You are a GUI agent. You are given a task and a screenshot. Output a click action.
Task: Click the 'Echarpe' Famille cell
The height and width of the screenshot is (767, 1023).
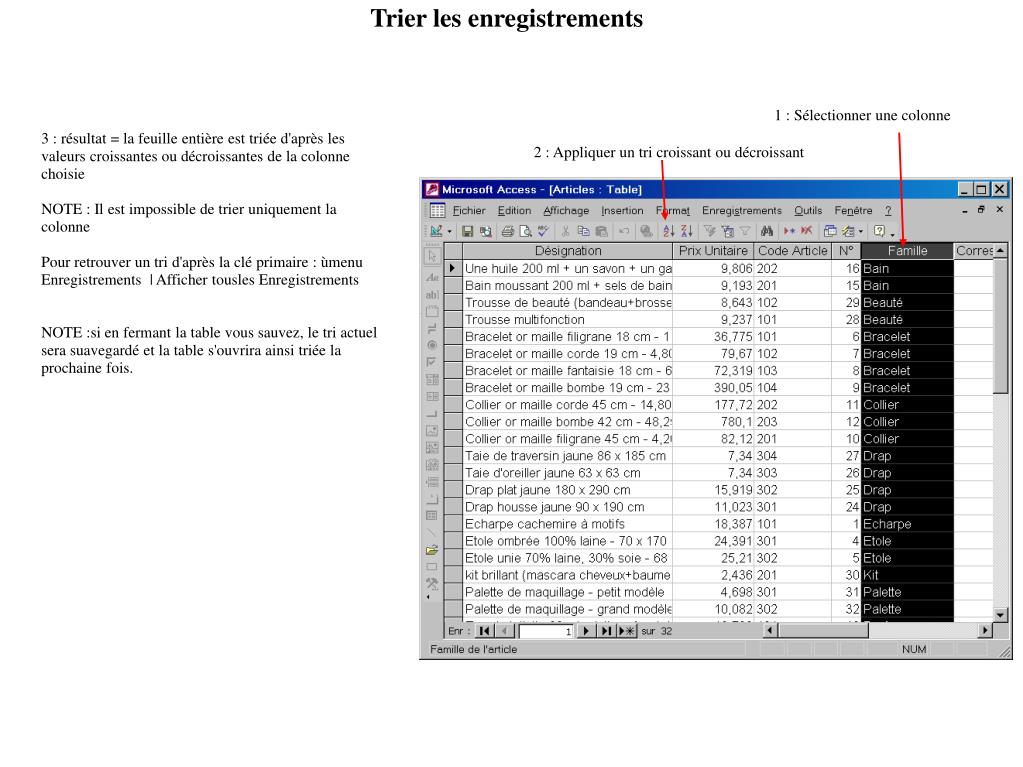[908, 524]
